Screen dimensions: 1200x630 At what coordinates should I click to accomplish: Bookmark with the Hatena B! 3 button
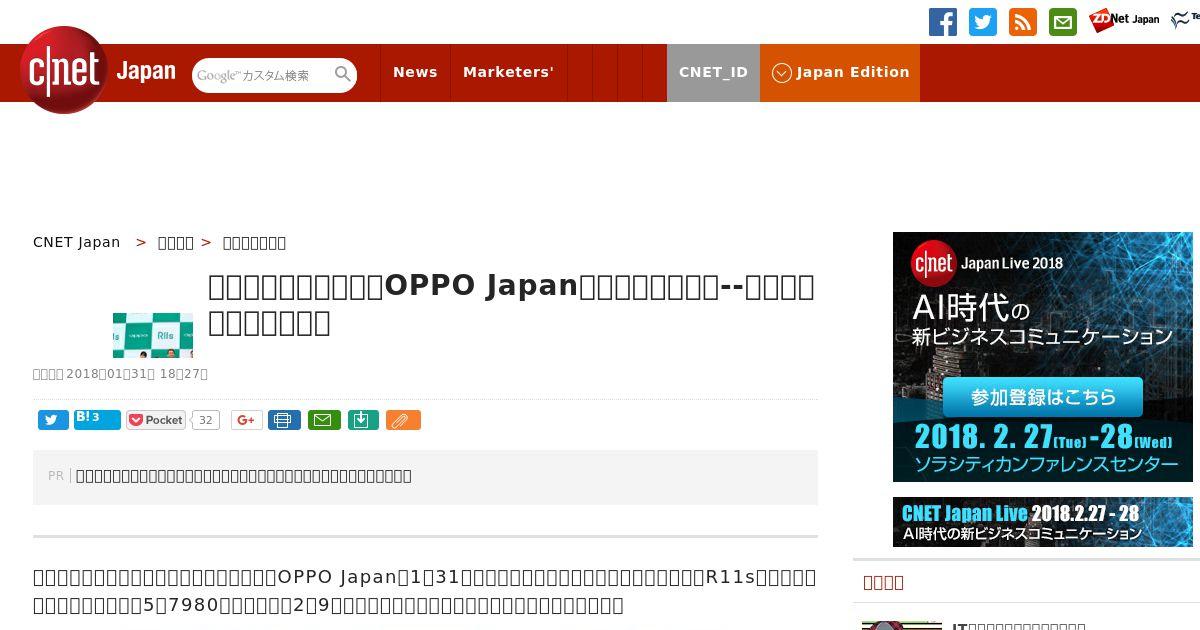click(x=97, y=420)
